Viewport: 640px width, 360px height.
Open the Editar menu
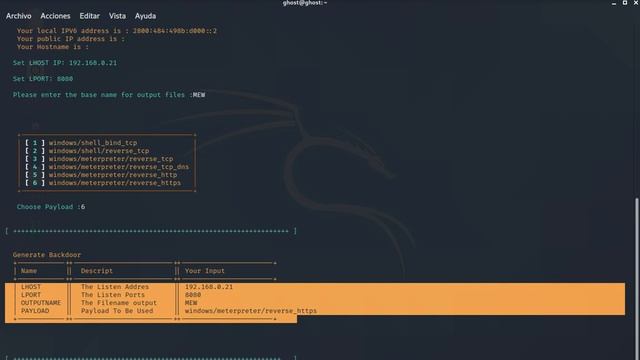[x=89, y=16]
